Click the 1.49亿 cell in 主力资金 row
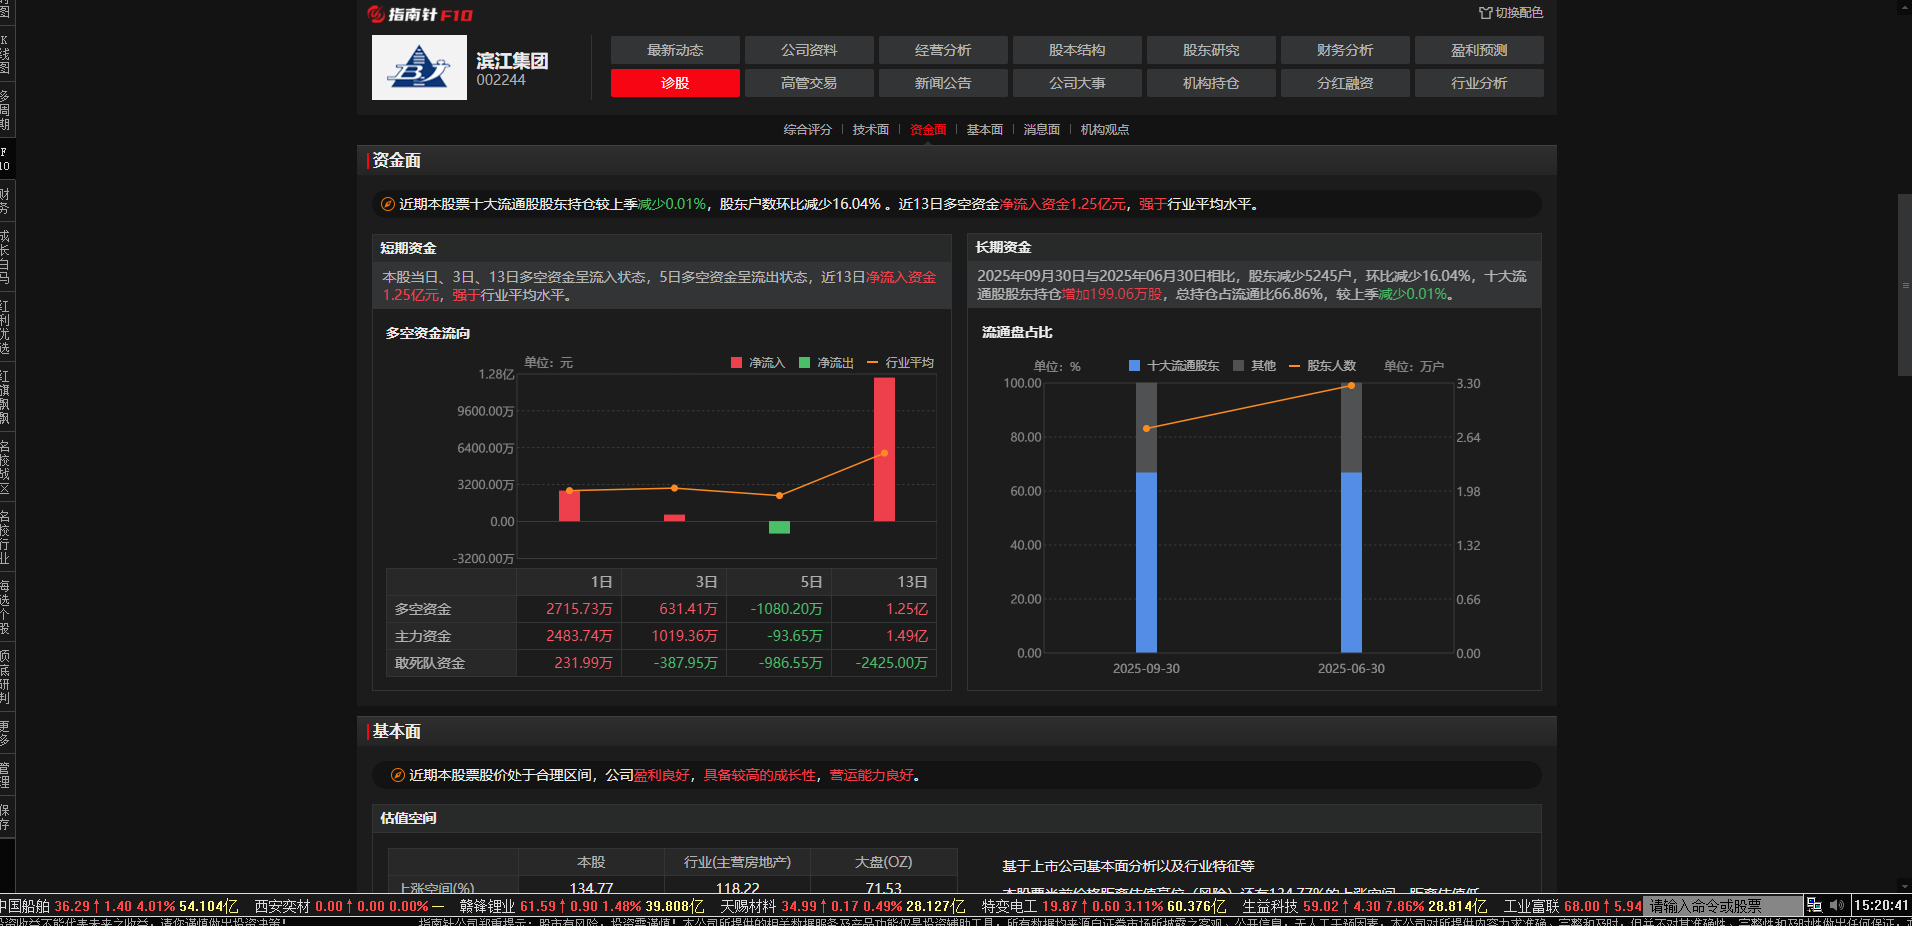Image resolution: width=1912 pixels, height=926 pixels. (x=884, y=636)
